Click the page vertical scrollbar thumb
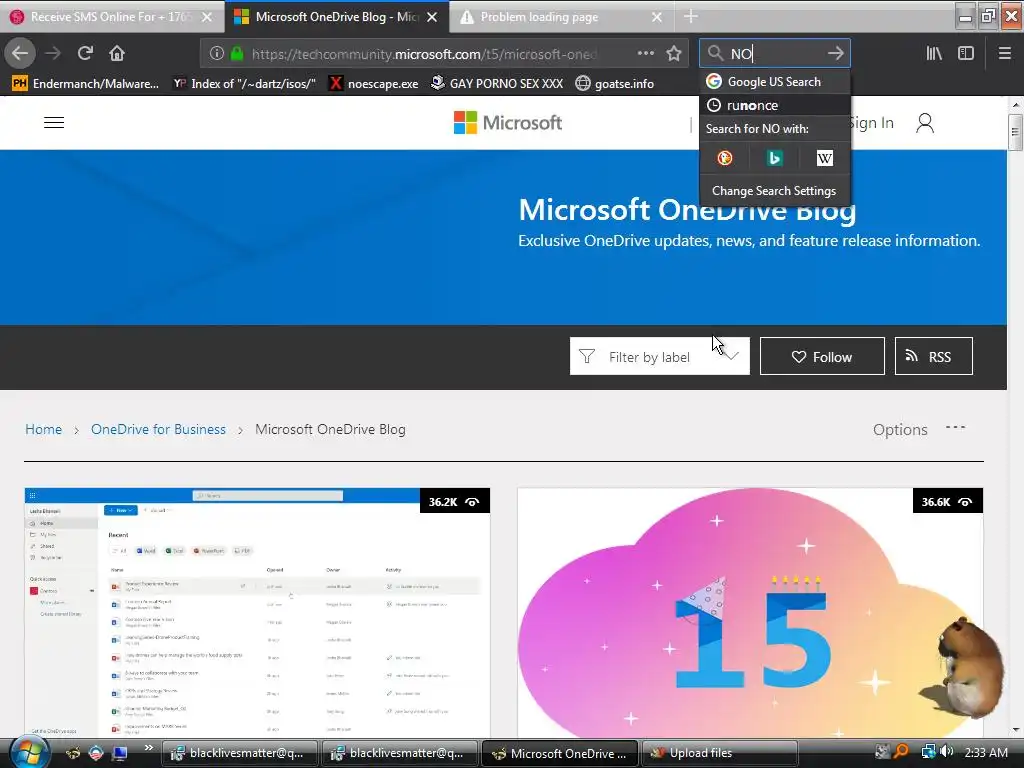 1015,132
